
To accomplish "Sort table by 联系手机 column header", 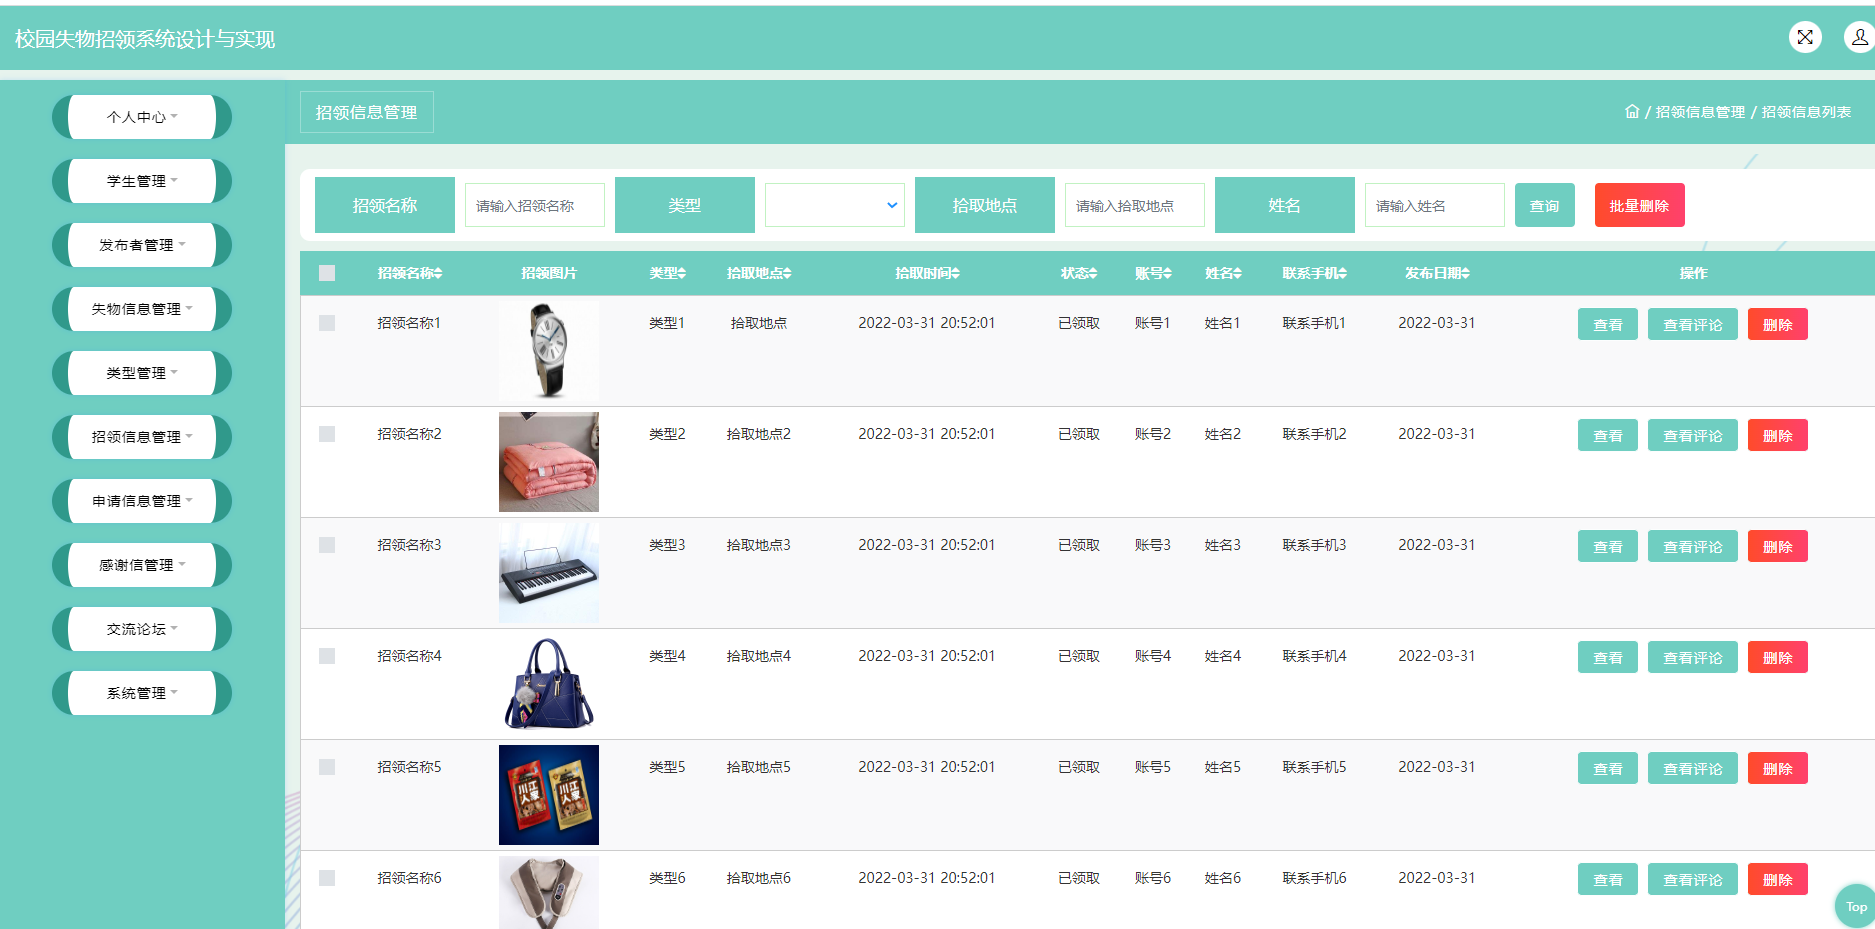I will (1315, 273).
